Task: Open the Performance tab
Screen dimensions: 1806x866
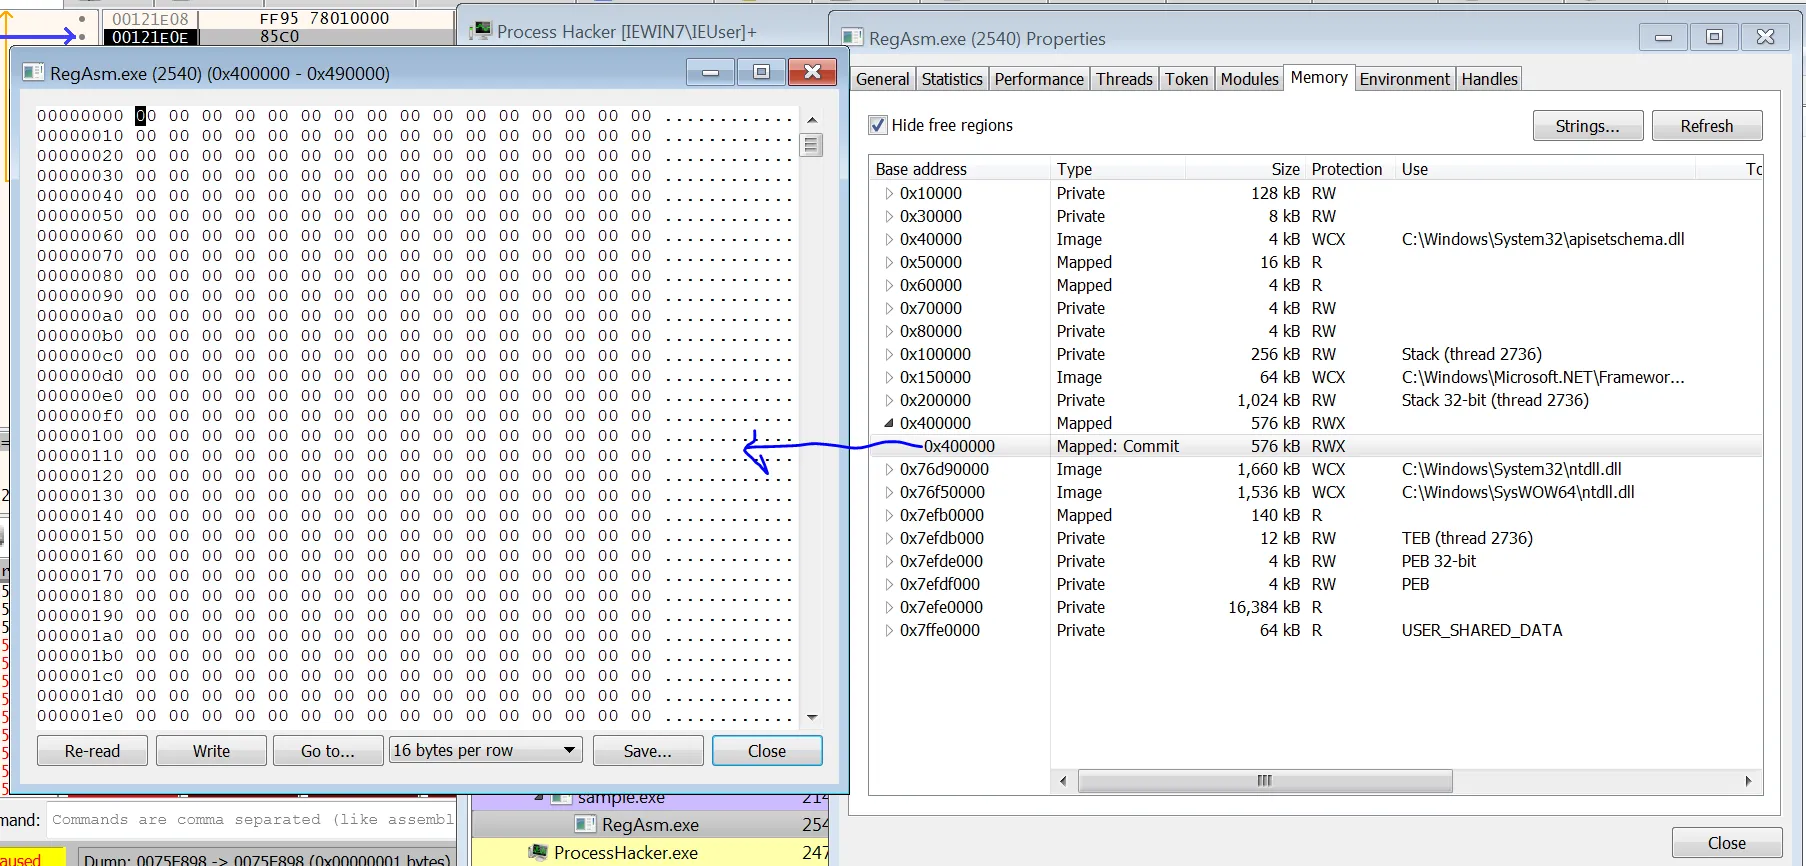Action: coord(1039,79)
